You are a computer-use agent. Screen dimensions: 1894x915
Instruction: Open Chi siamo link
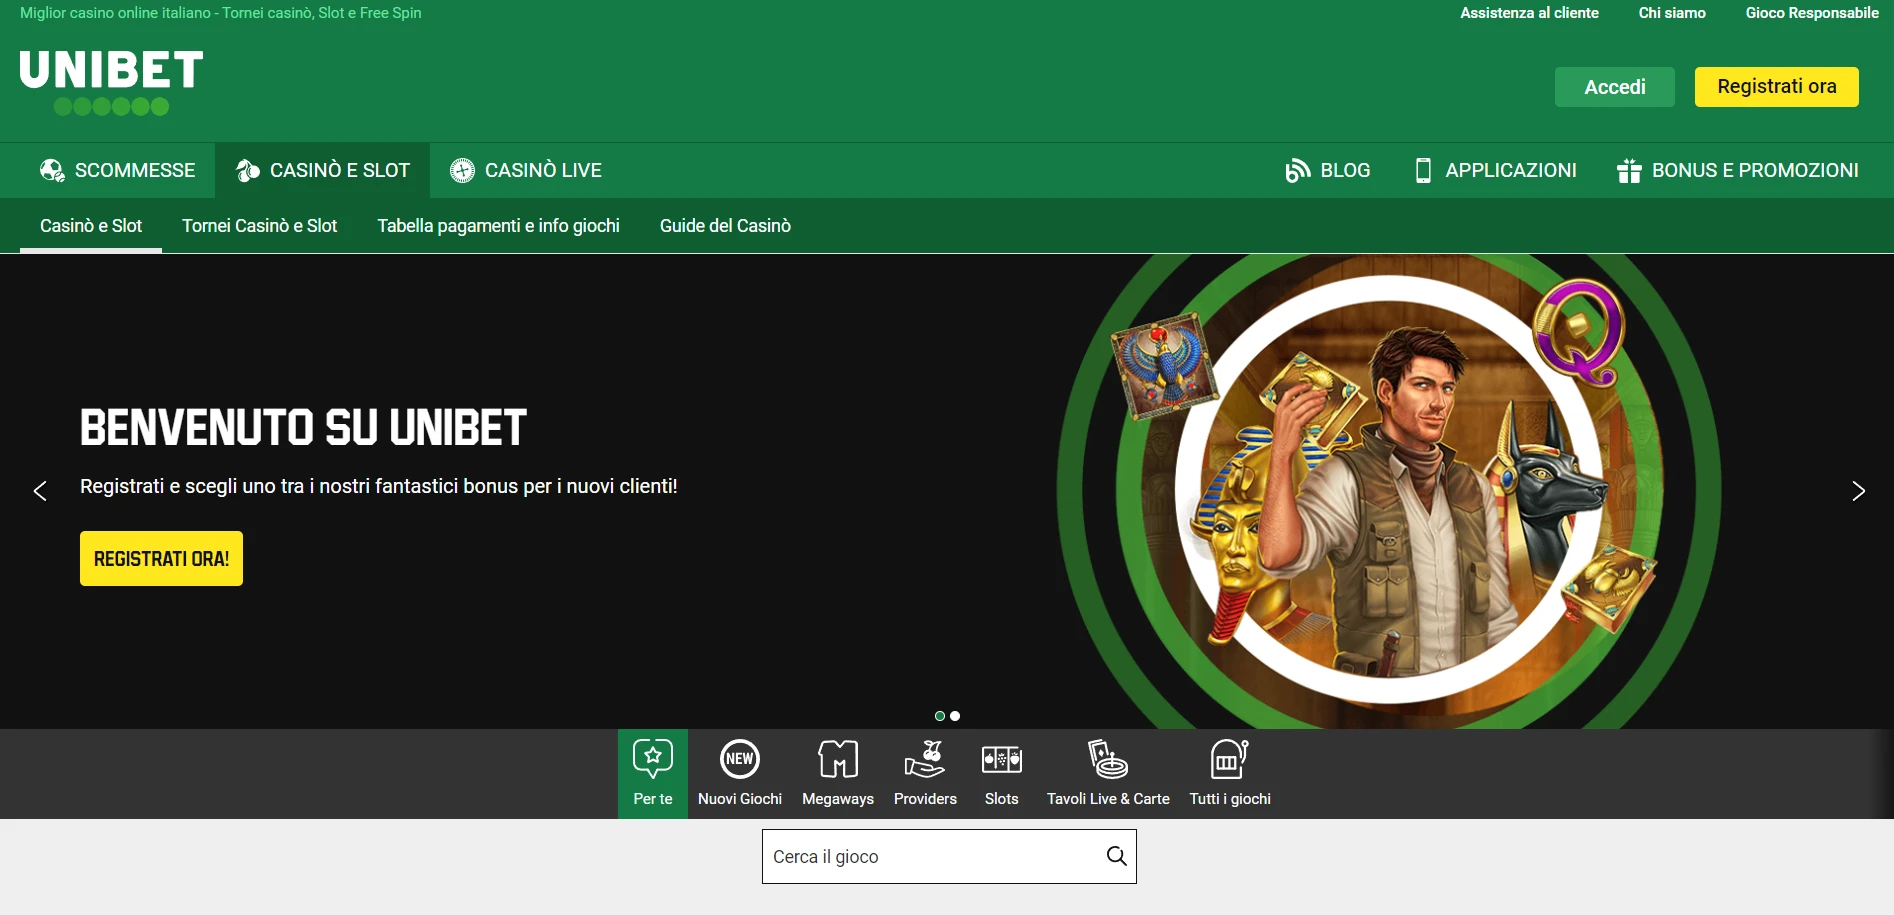coord(1672,13)
